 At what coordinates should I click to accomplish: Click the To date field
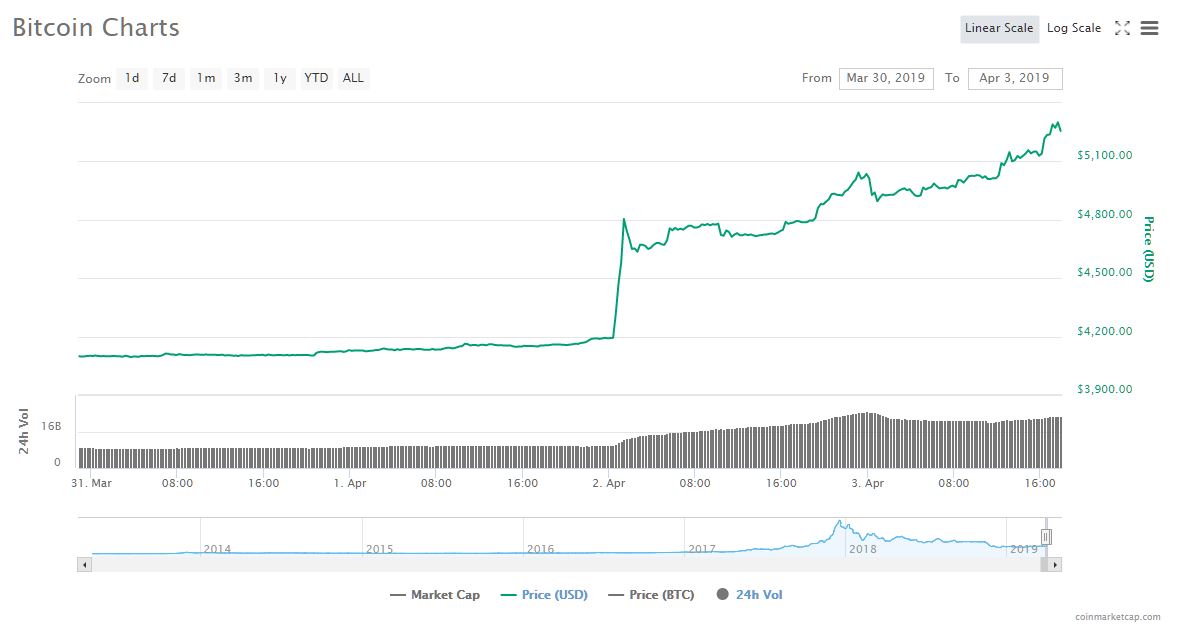(x=1014, y=78)
